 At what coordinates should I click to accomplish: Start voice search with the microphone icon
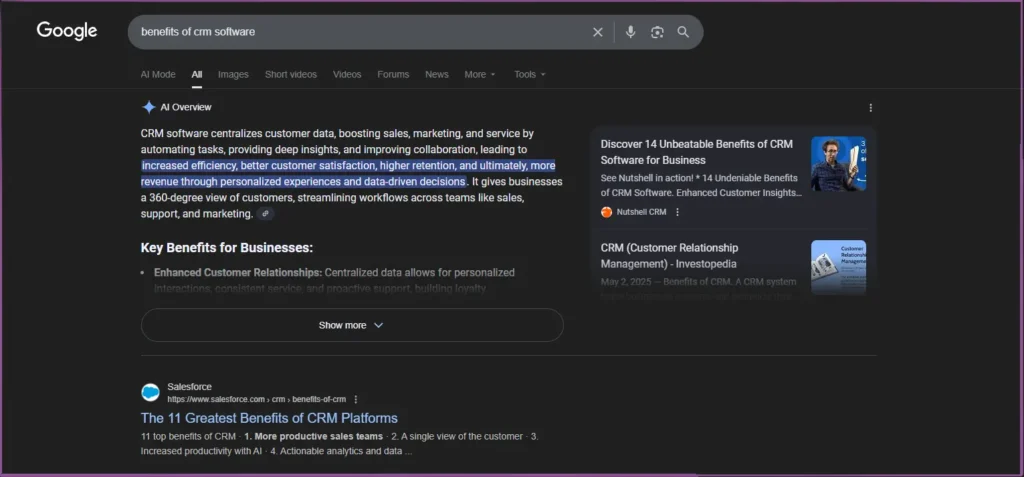(630, 32)
